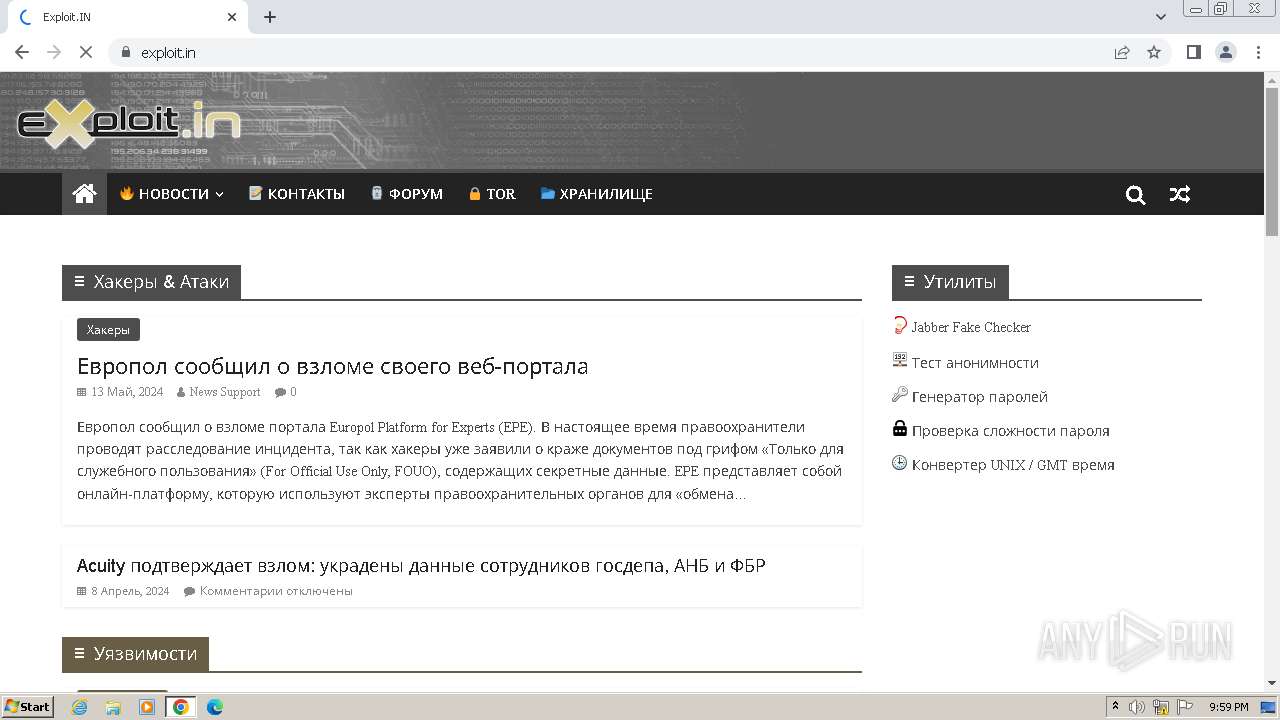
Task: Open the ХРАНИЛИЩЕ menu item
Action: click(597, 194)
